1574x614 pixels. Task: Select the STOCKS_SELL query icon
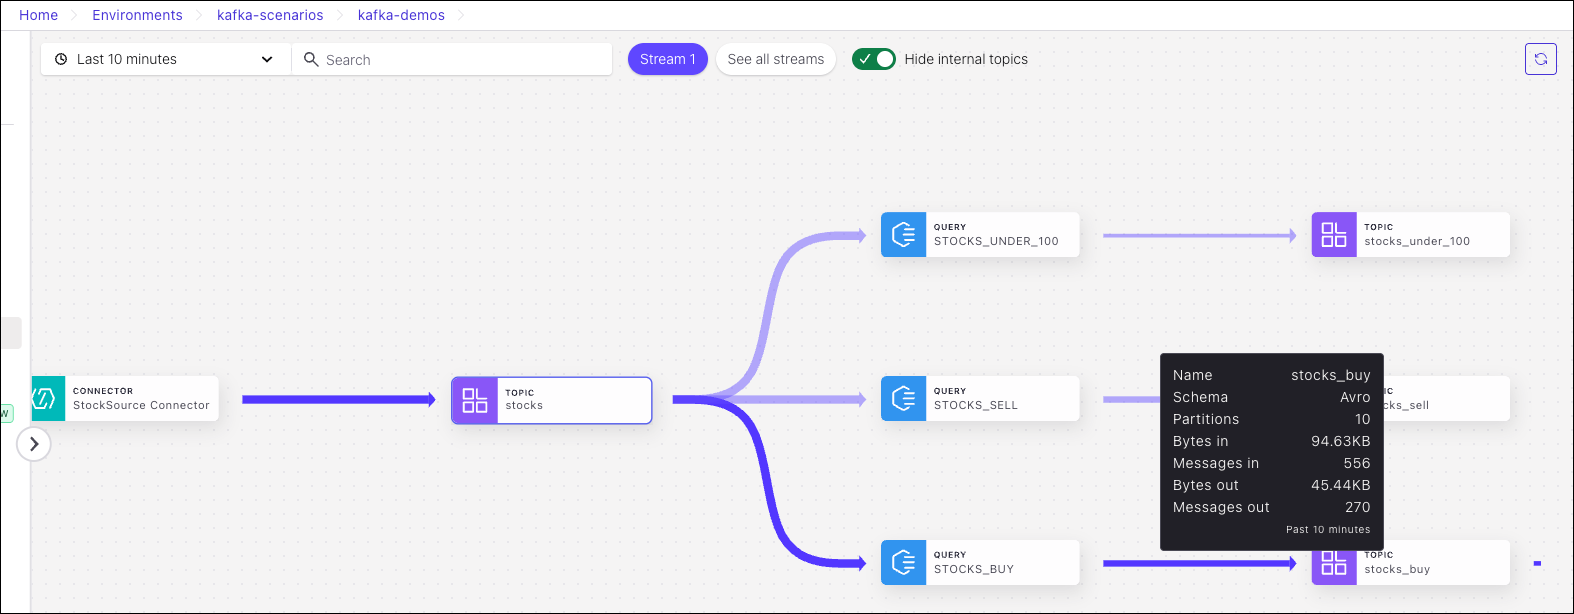(x=903, y=399)
